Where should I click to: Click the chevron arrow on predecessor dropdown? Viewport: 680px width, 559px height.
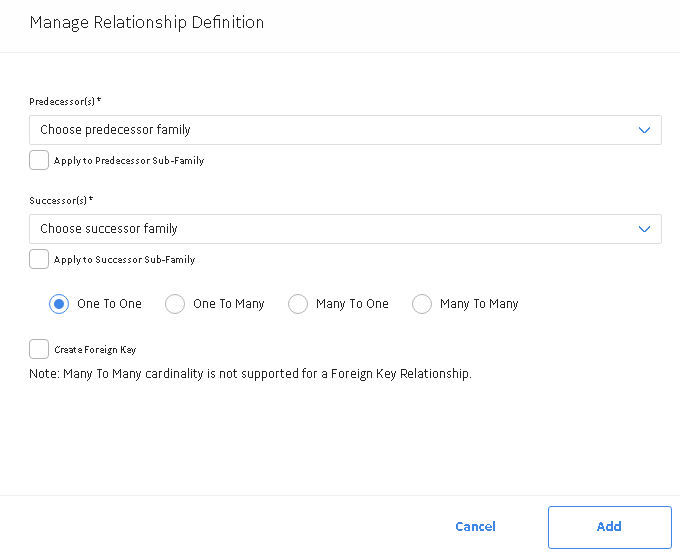pyautogui.click(x=644, y=130)
